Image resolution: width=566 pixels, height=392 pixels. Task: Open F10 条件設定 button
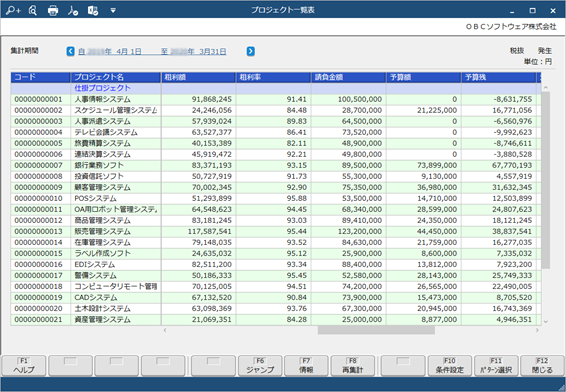[x=449, y=366]
